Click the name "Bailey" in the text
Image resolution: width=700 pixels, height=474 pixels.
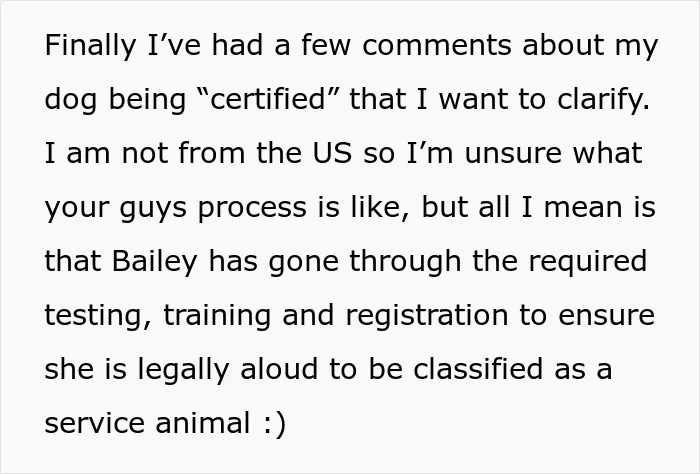[x=154, y=262]
